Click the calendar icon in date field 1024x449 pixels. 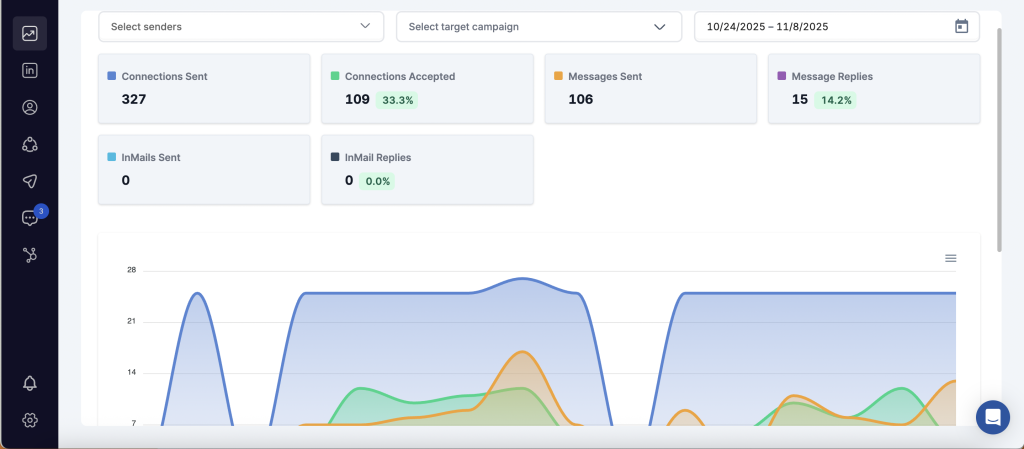coord(961,27)
